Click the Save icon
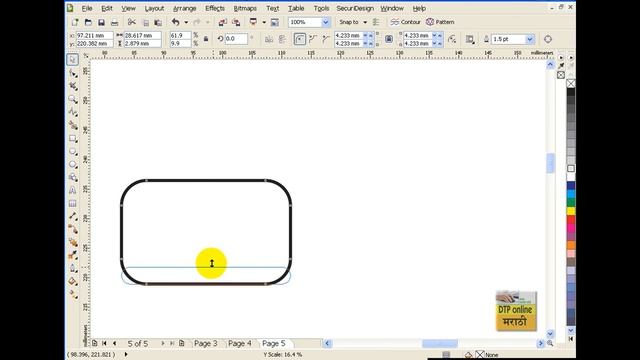Viewport: 640px width, 360px height. [x=101, y=22]
